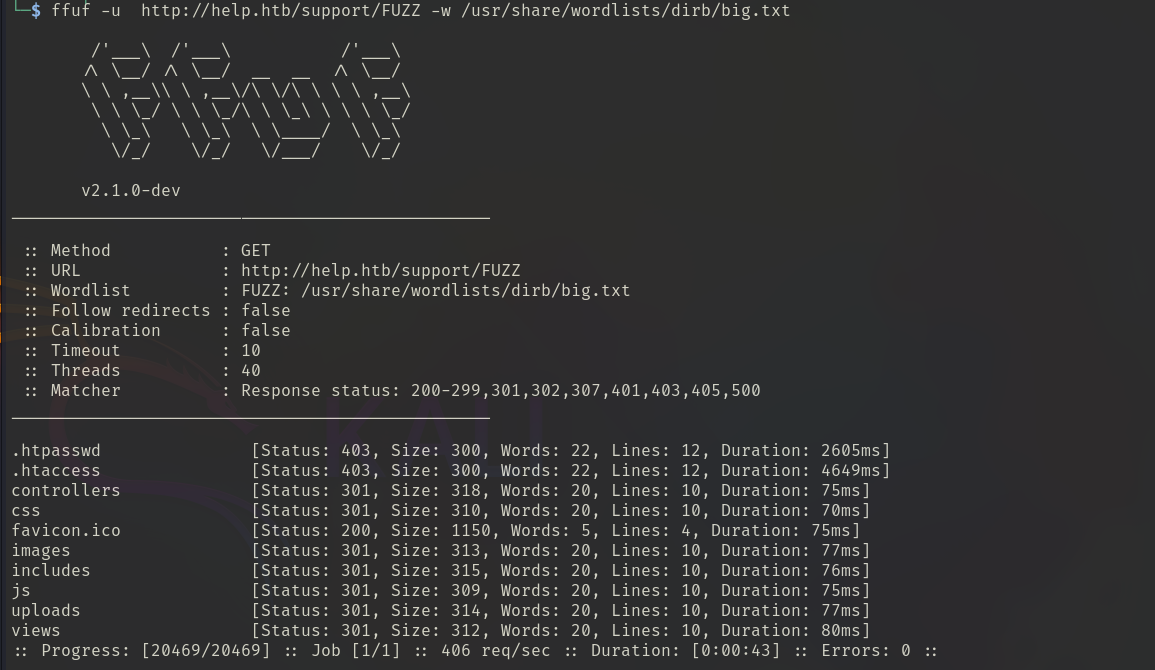
Task: Click the Follow redirects false value
Action: (x=265, y=310)
